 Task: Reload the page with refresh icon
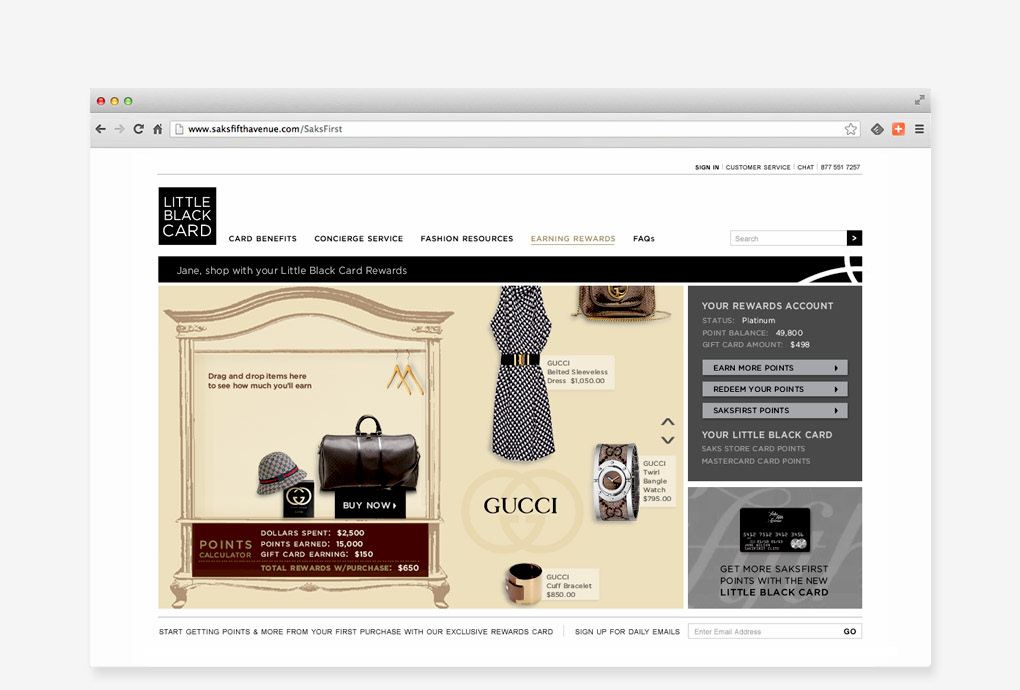[139, 129]
